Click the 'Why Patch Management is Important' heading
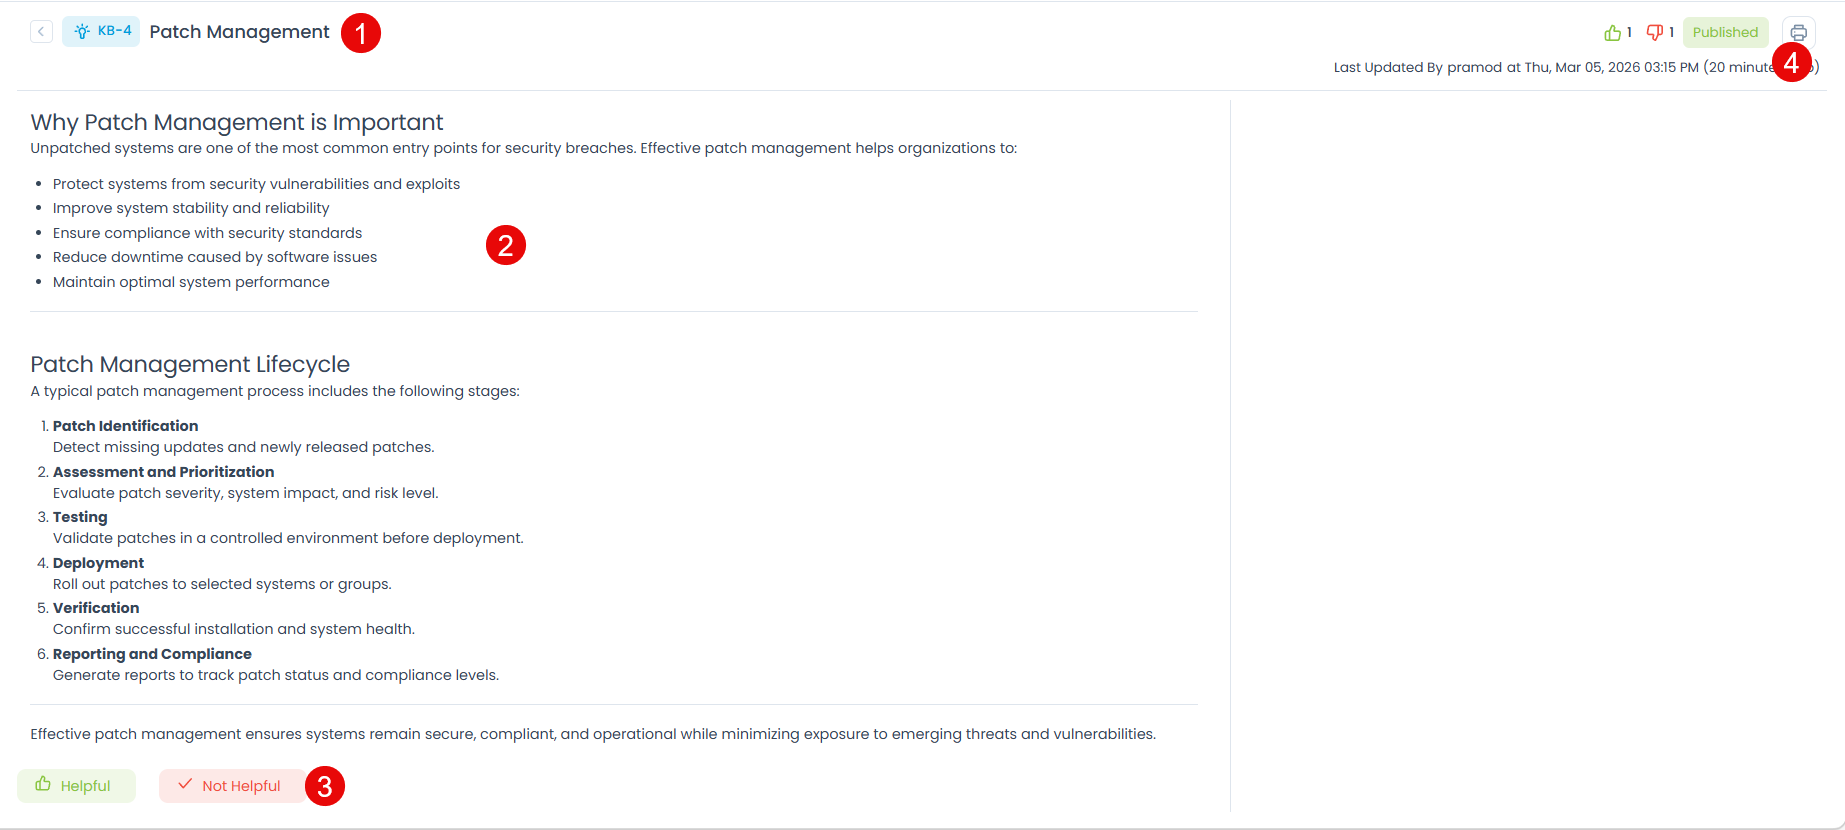Image resolution: width=1845 pixels, height=830 pixels. click(237, 122)
